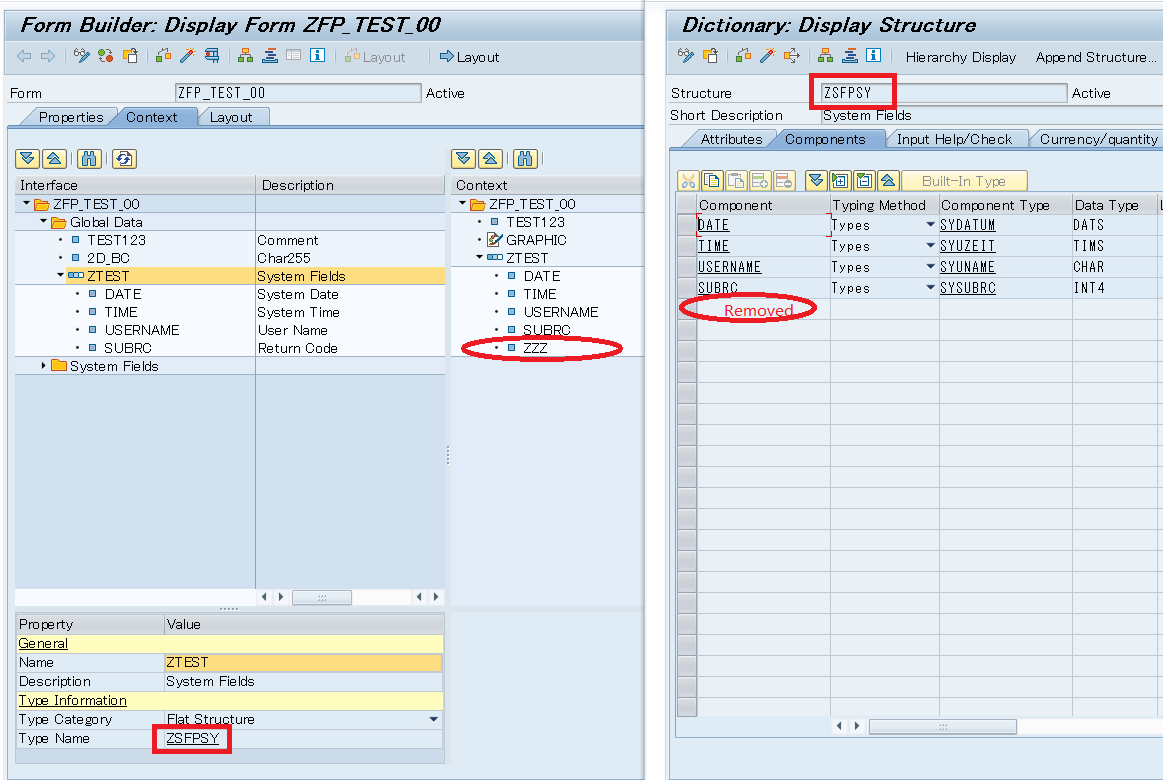Open Find binoculars in Context pane
Image resolution: width=1163 pixels, height=780 pixels.
point(525,159)
